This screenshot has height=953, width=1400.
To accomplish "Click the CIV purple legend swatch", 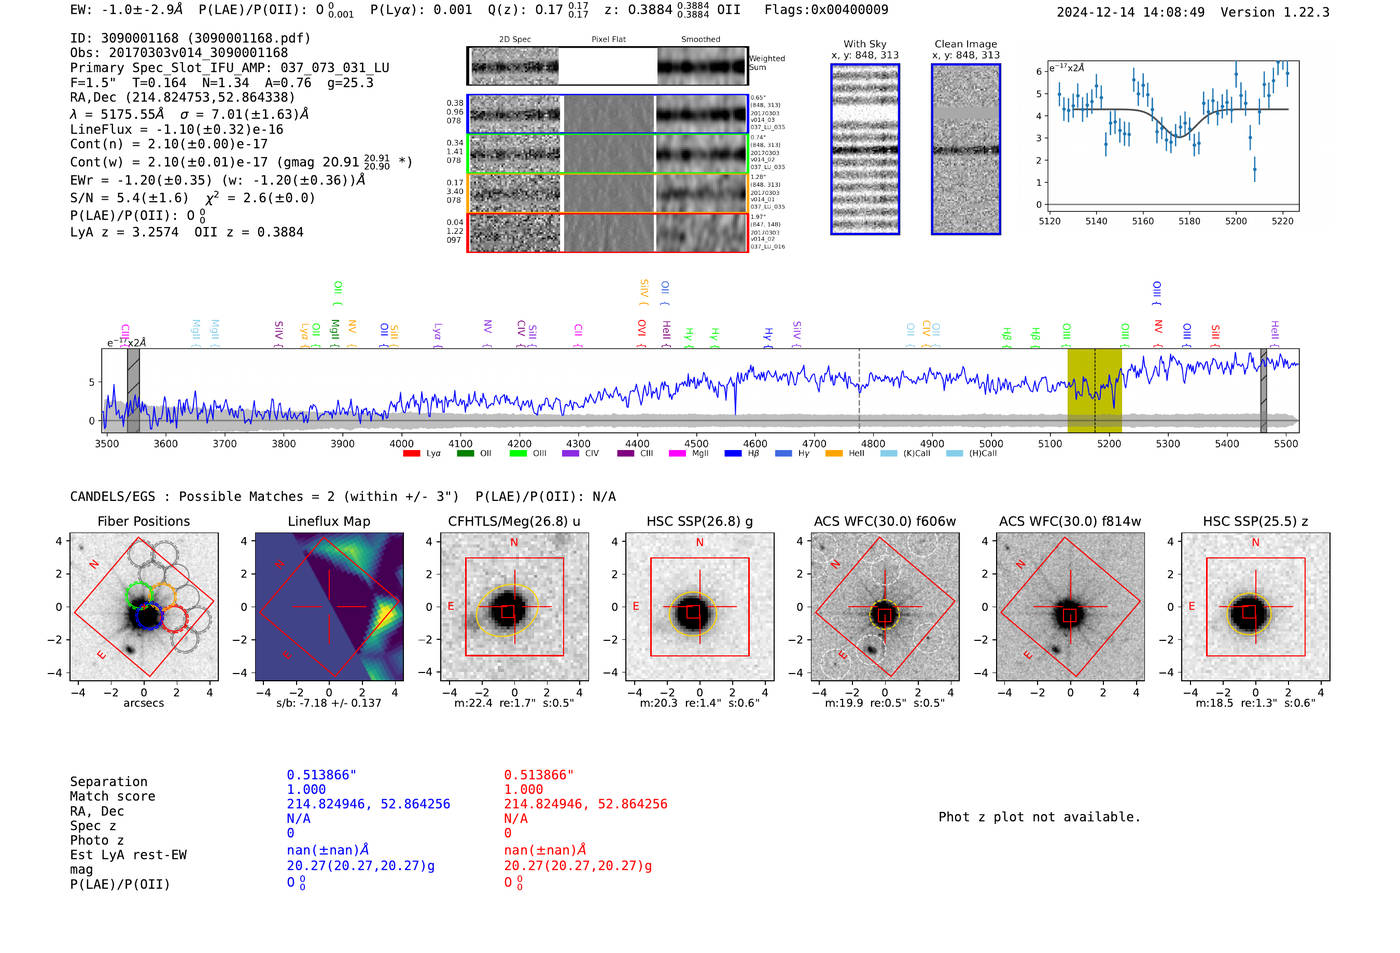I will [x=570, y=454].
